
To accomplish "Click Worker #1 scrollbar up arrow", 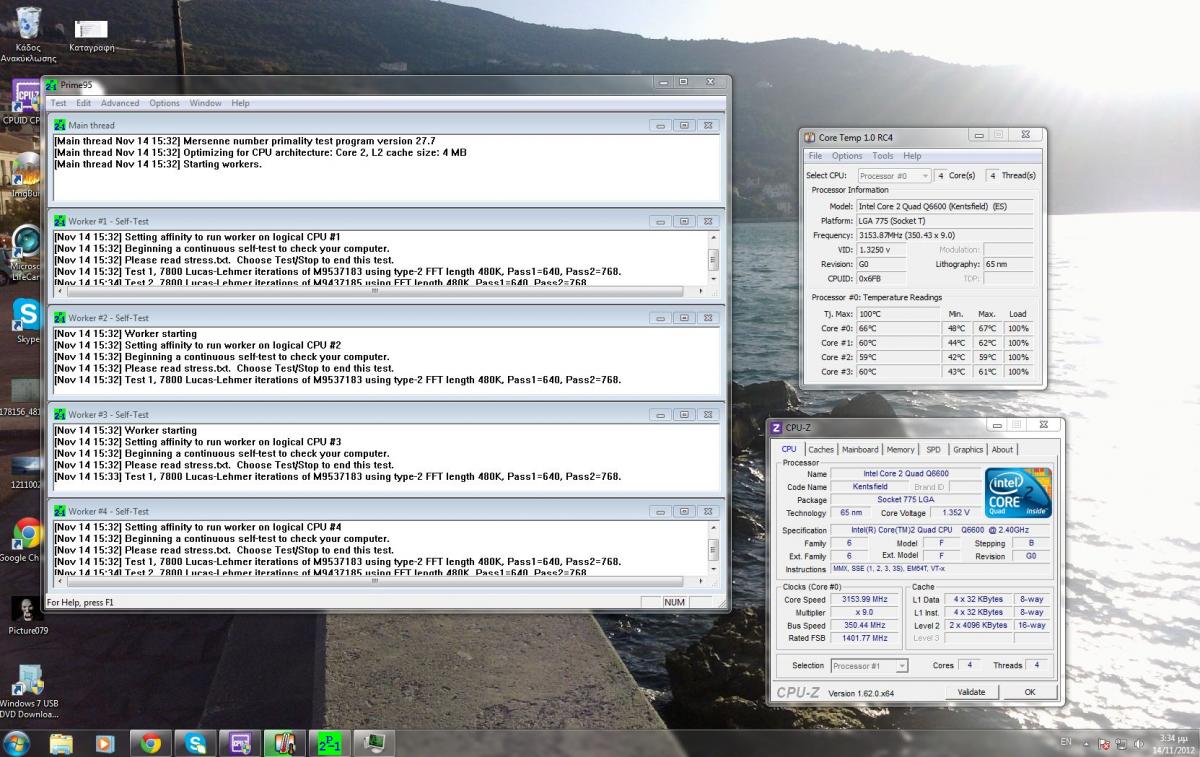I will (x=713, y=238).
